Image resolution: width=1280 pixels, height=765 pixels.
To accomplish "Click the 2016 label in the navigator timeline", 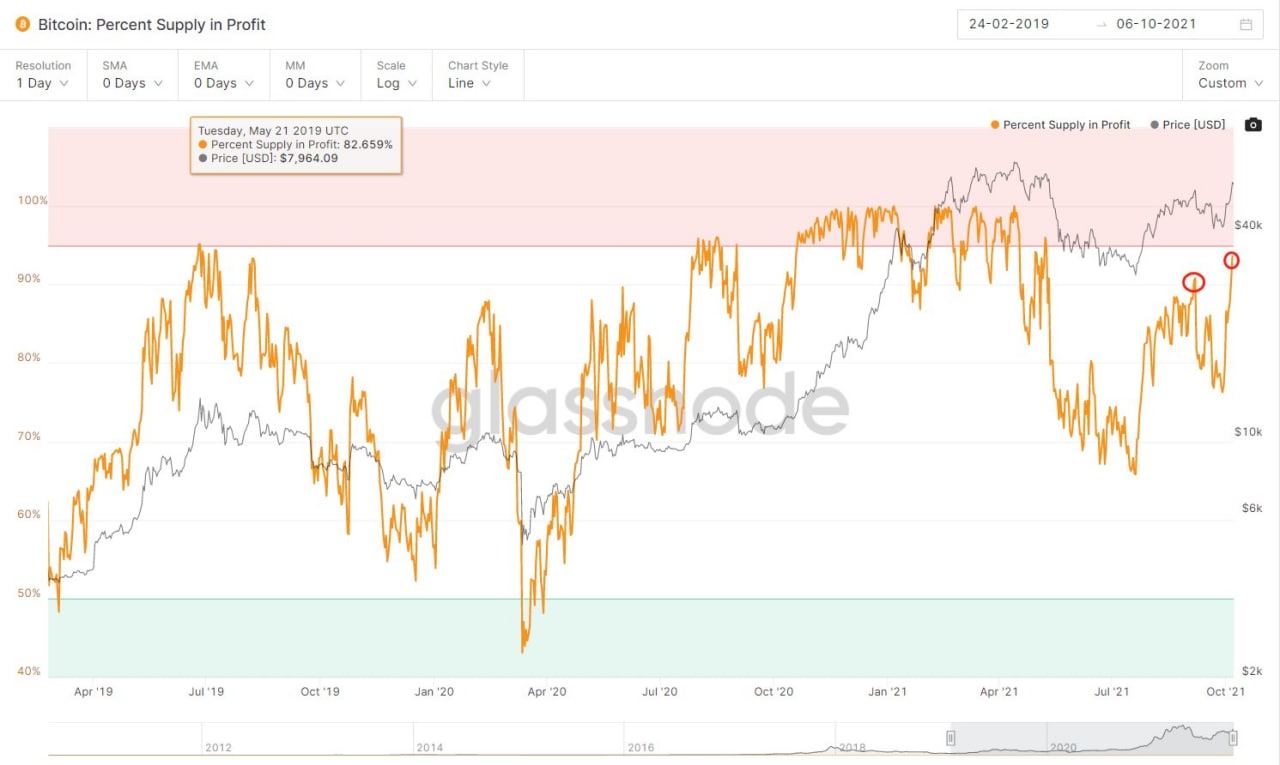I will pos(641,747).
